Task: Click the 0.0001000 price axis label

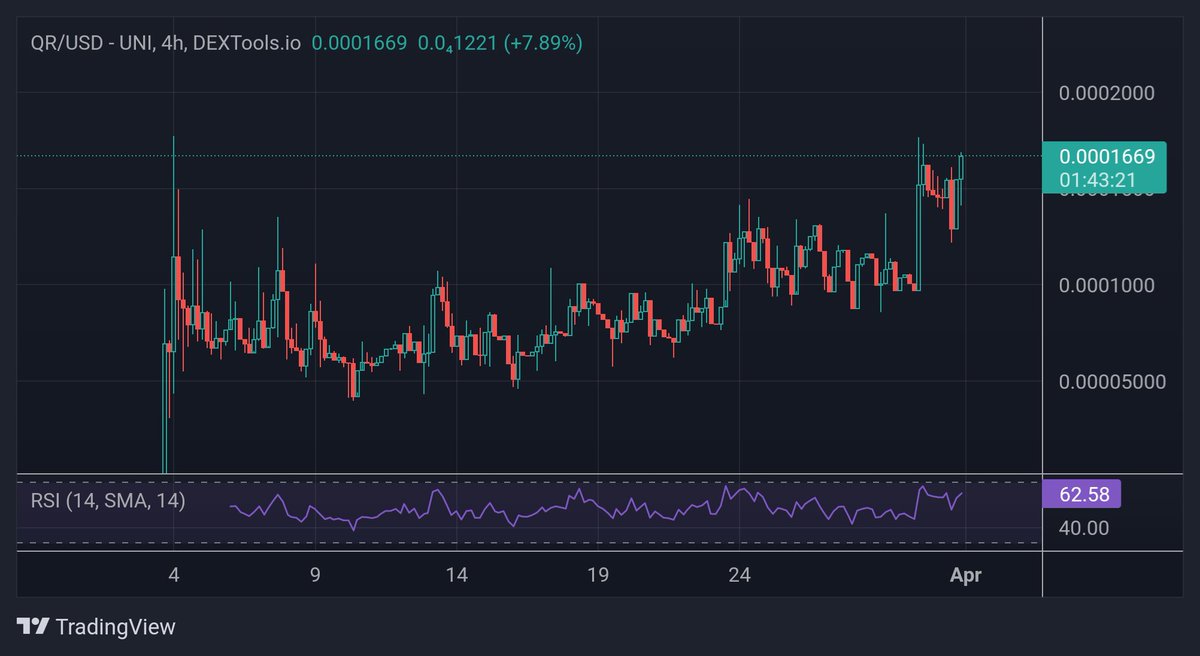Action: (1107, 285)
